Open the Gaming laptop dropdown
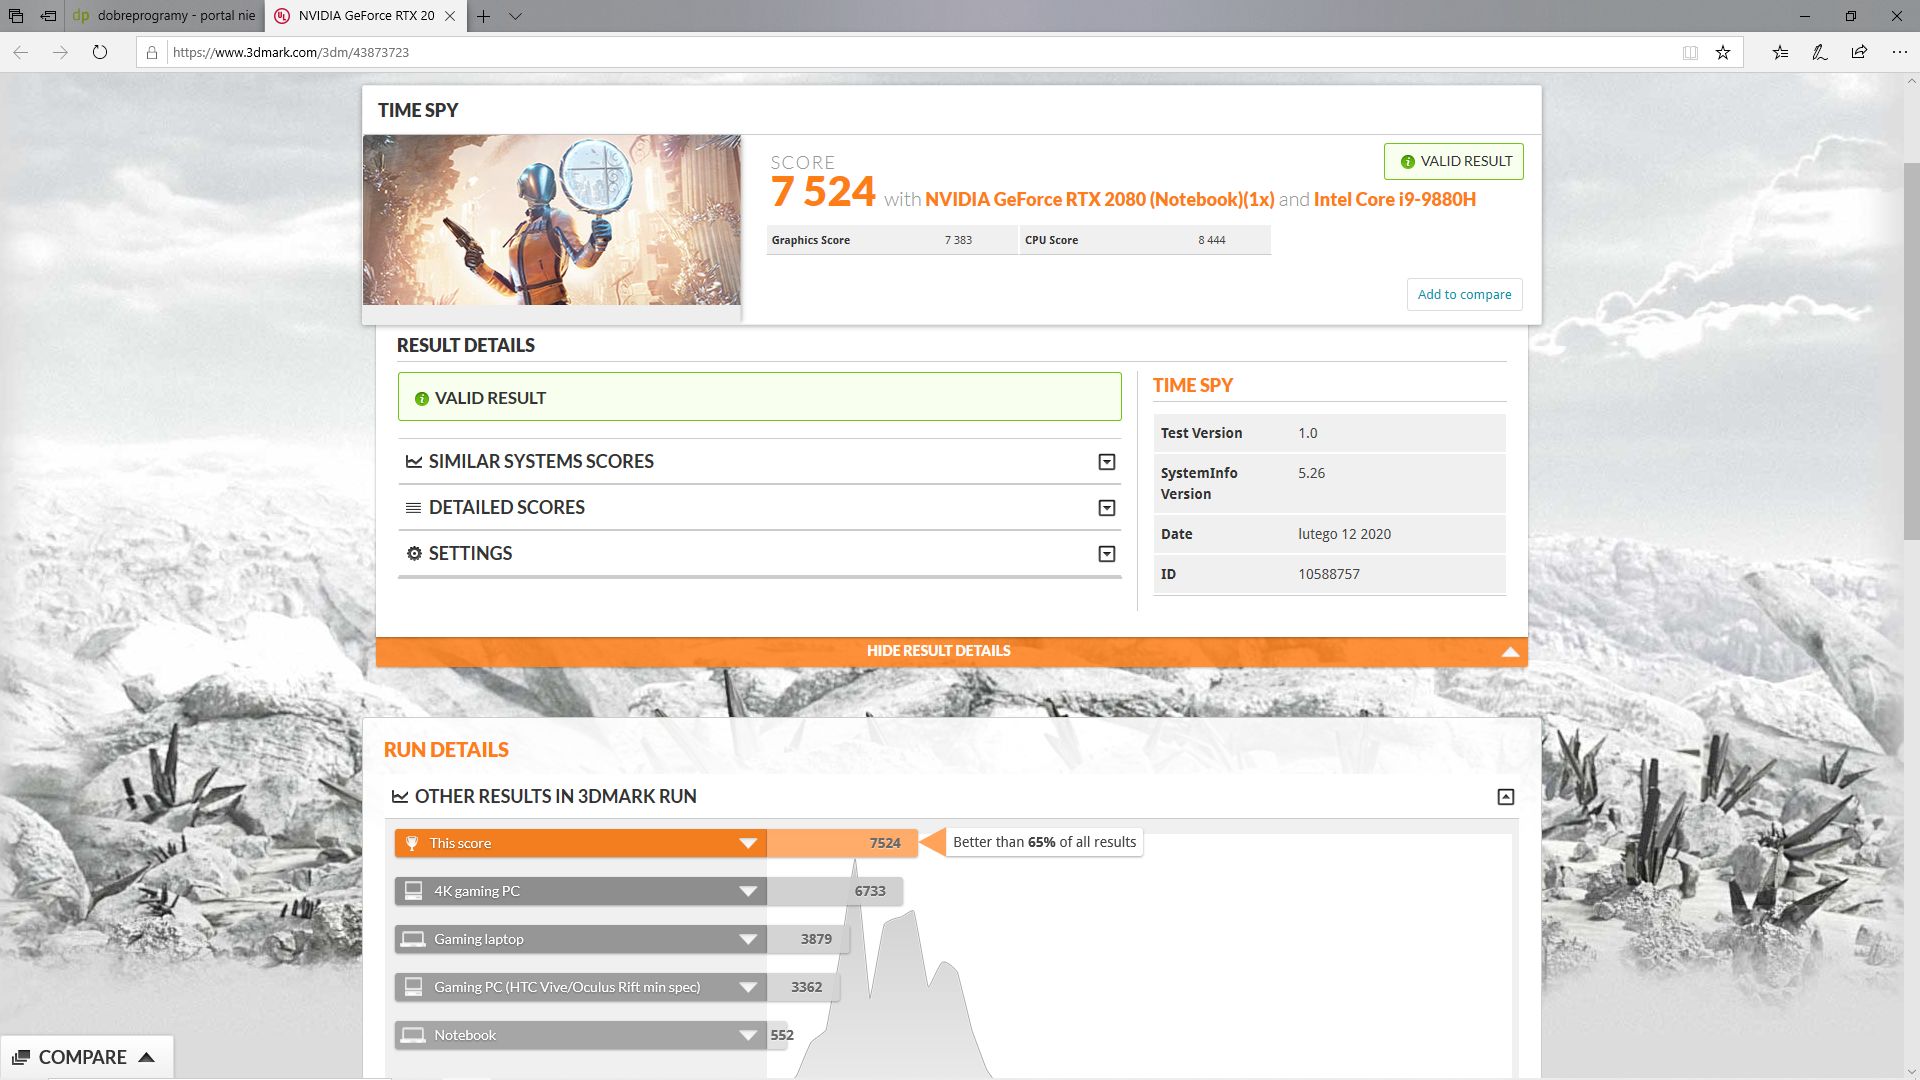Screen dimensions: 1920x1080 (748, 939)
